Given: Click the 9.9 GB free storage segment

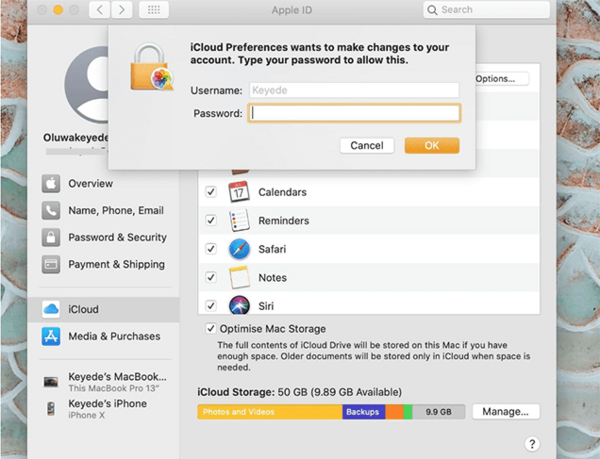Looking at the screenshot, I should pos(439,412).
